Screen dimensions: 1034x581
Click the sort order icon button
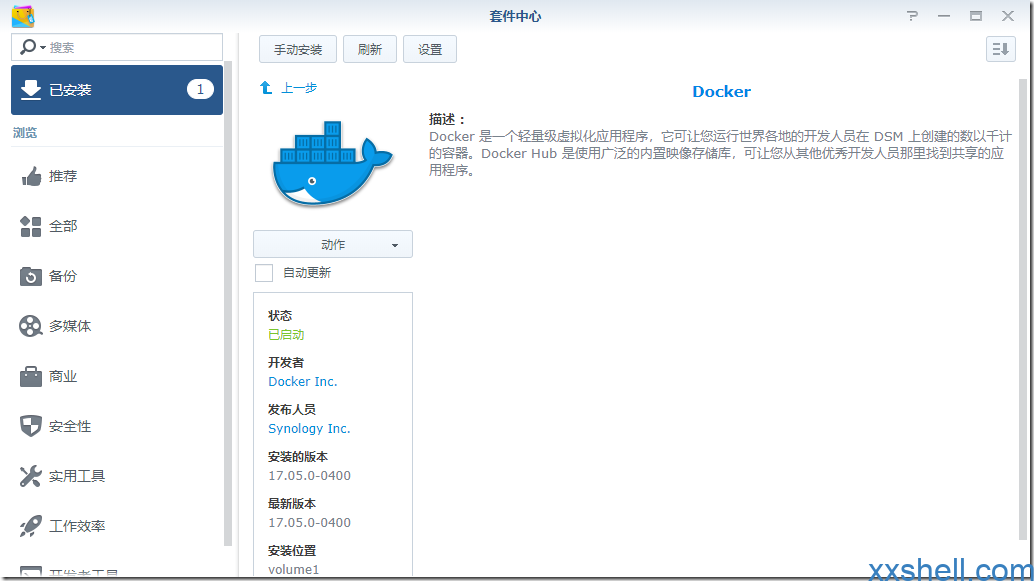pos(1000,49)
